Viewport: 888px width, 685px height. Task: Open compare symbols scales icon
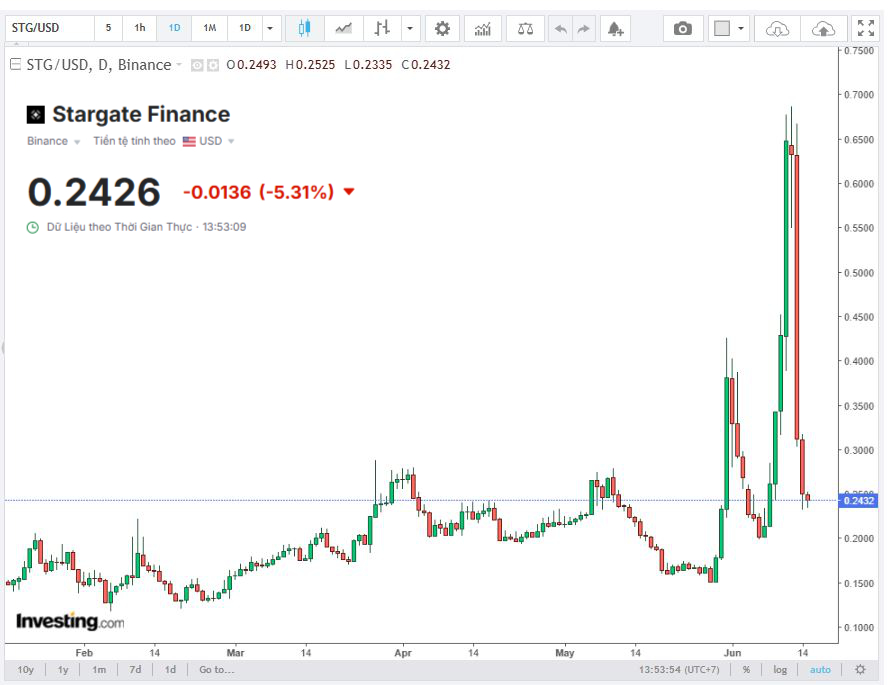tap(526, 28)
